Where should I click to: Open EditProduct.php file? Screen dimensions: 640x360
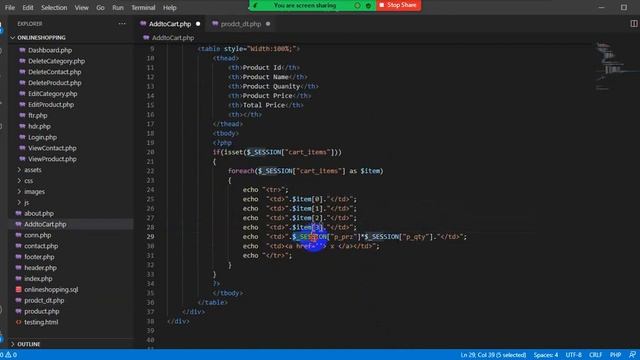51,105
